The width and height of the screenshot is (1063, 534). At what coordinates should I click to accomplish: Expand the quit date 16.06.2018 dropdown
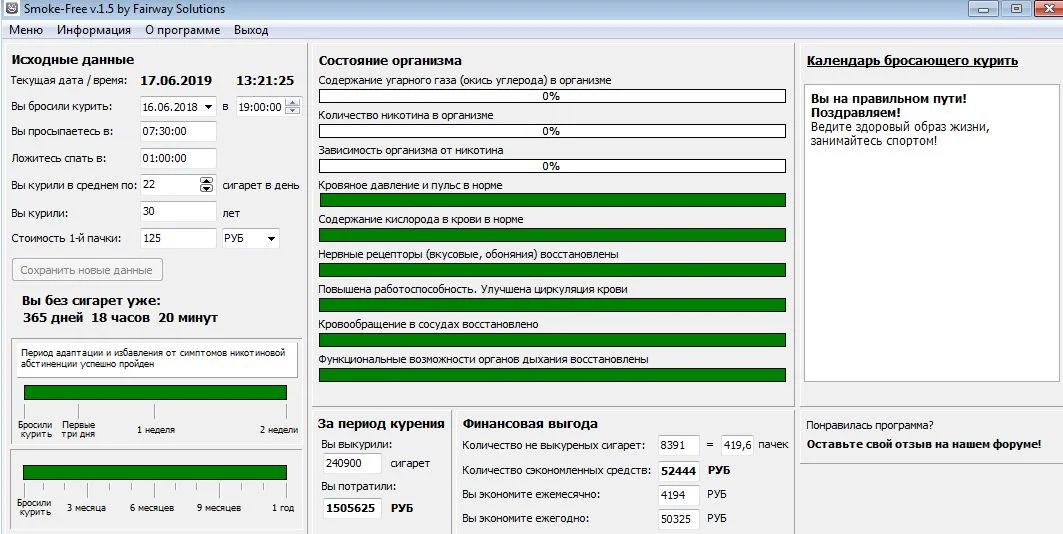pyautogui.click(x=208, y=107)
